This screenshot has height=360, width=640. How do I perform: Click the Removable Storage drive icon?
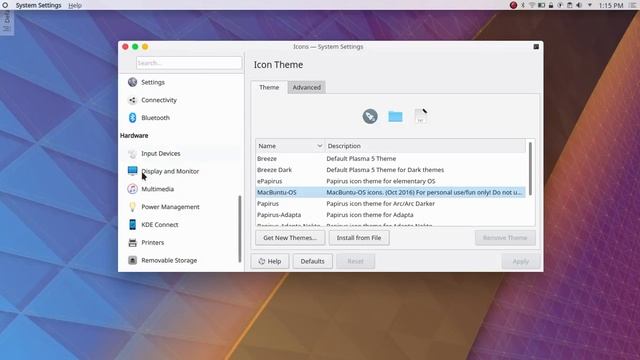tap(132, 260)
